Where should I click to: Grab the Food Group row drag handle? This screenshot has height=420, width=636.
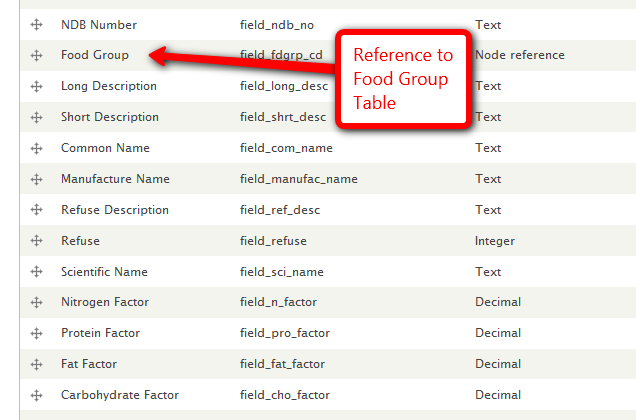click(x=37, y=55)
